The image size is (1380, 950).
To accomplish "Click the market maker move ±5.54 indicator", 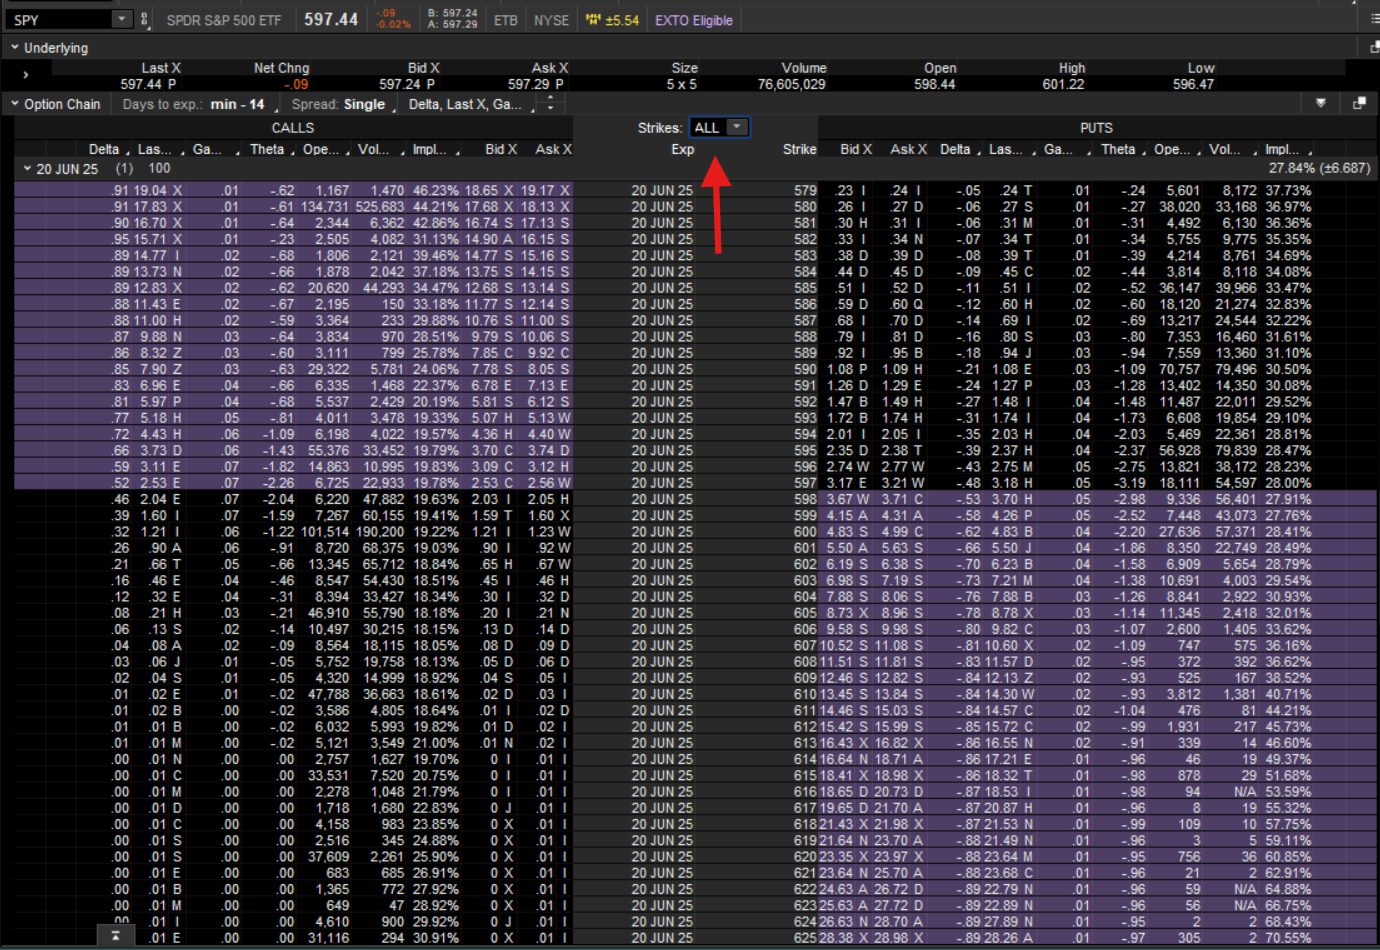I will [x=612, y=20].
